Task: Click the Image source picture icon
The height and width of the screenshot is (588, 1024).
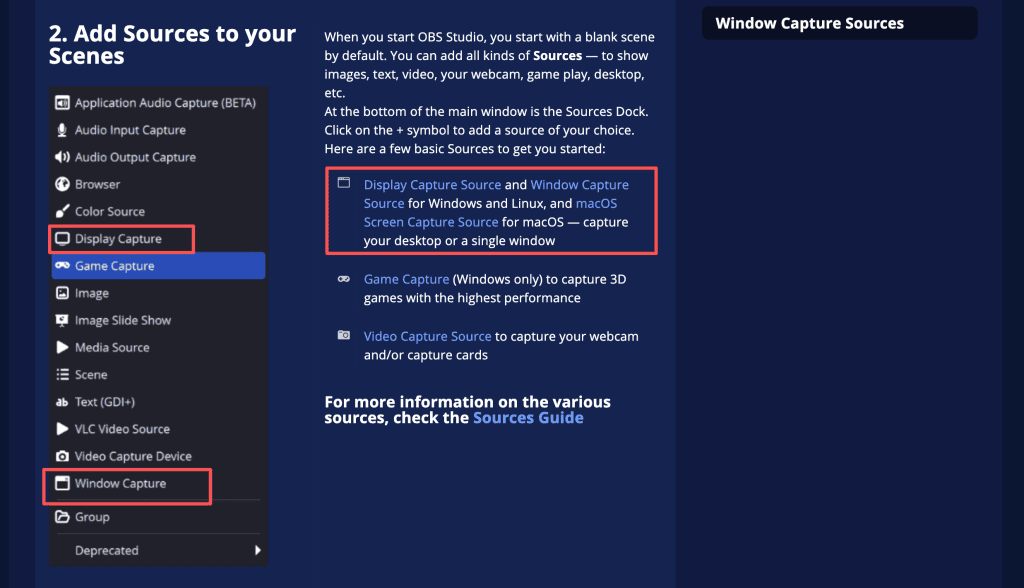Action: pyautogui.click(x=62, y=293)
